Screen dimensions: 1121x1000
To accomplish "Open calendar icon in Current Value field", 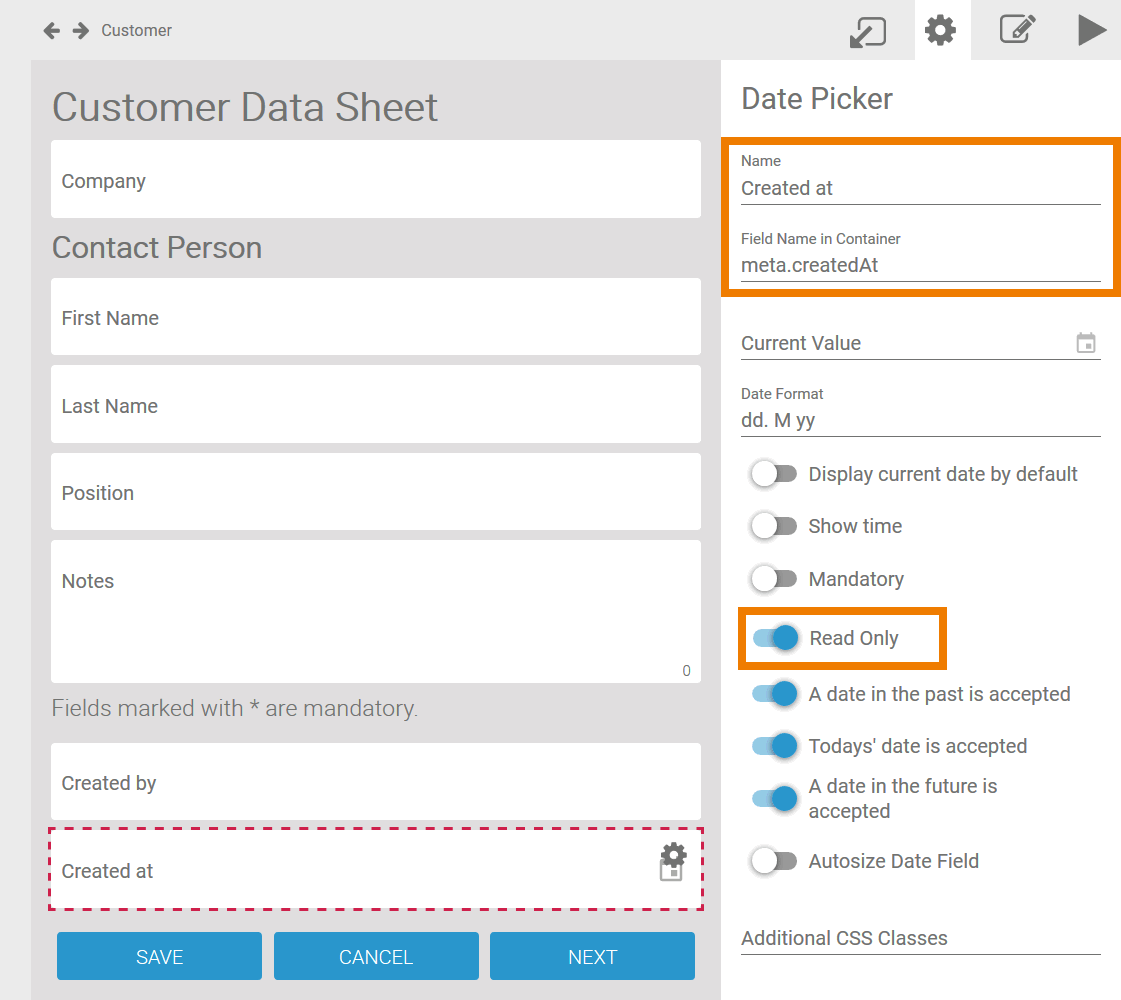I will [x=1085, y=343].
